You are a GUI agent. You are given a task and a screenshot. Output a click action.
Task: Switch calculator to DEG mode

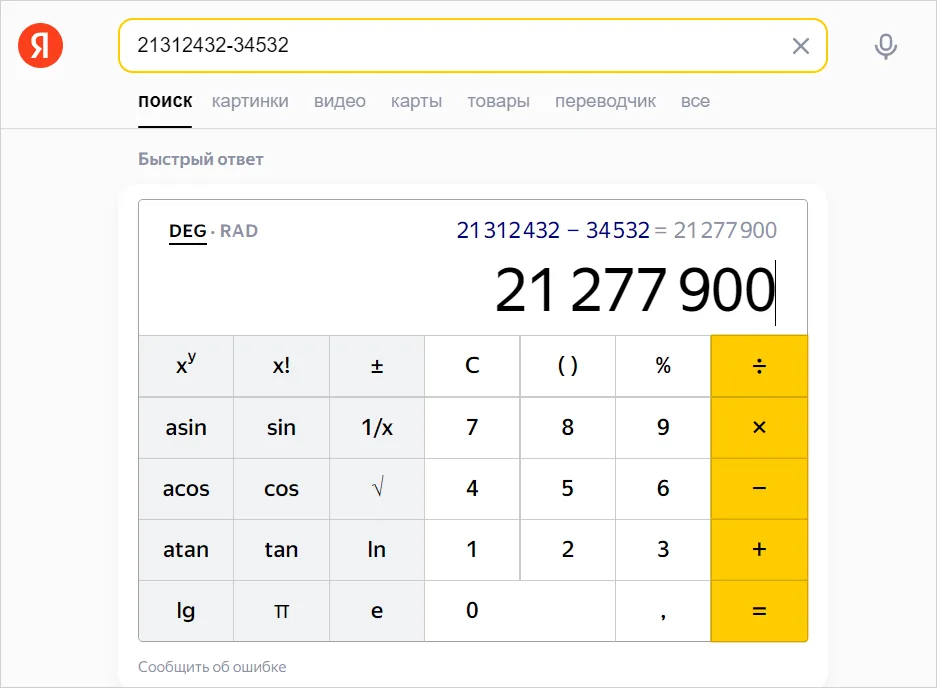(x=187, y=231)
